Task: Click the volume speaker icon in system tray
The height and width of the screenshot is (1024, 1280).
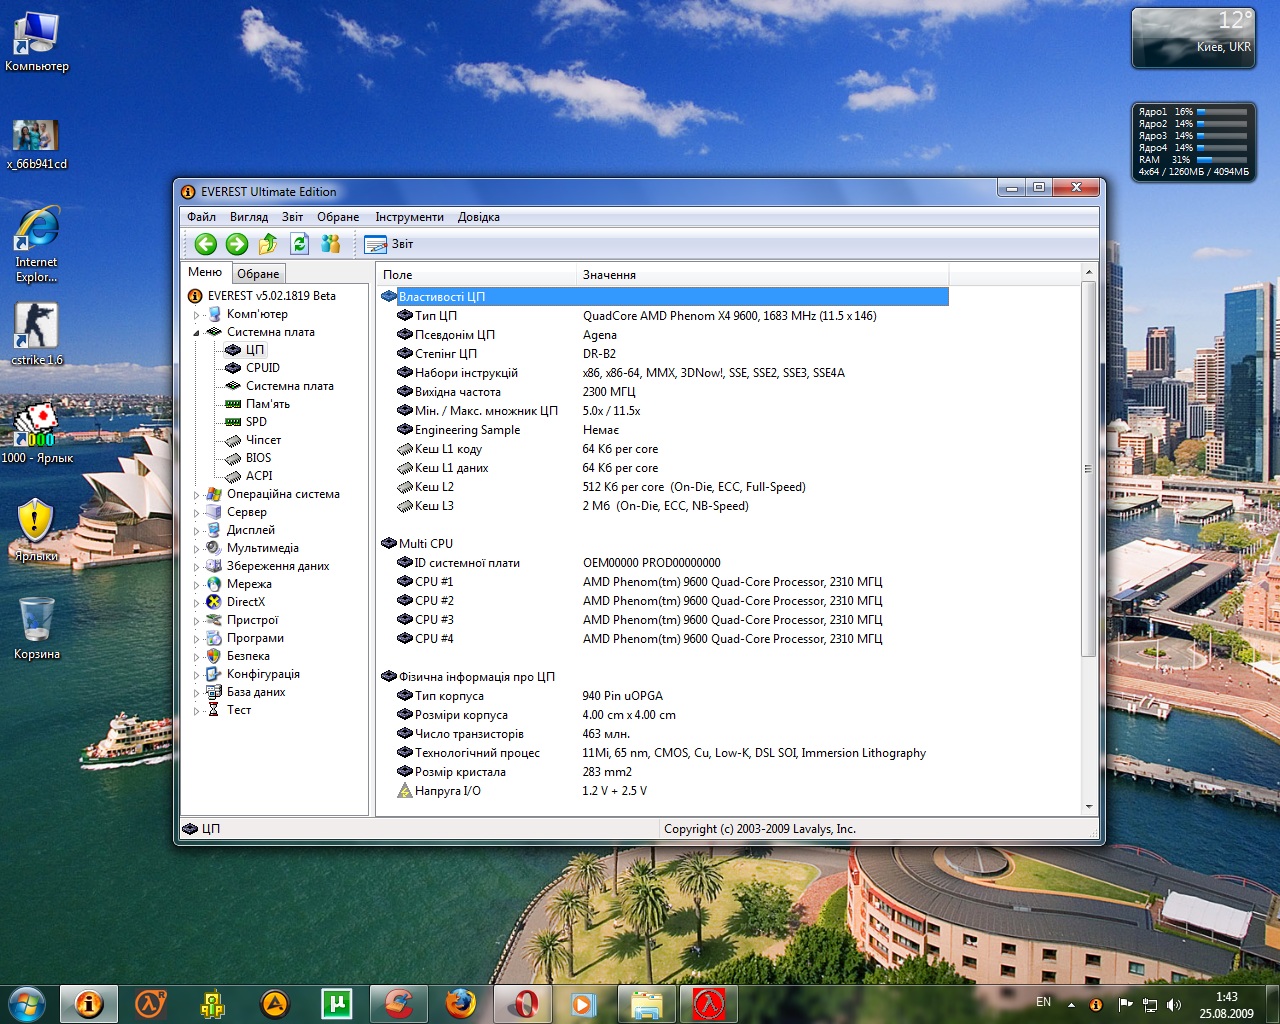Action: 1173,1004
